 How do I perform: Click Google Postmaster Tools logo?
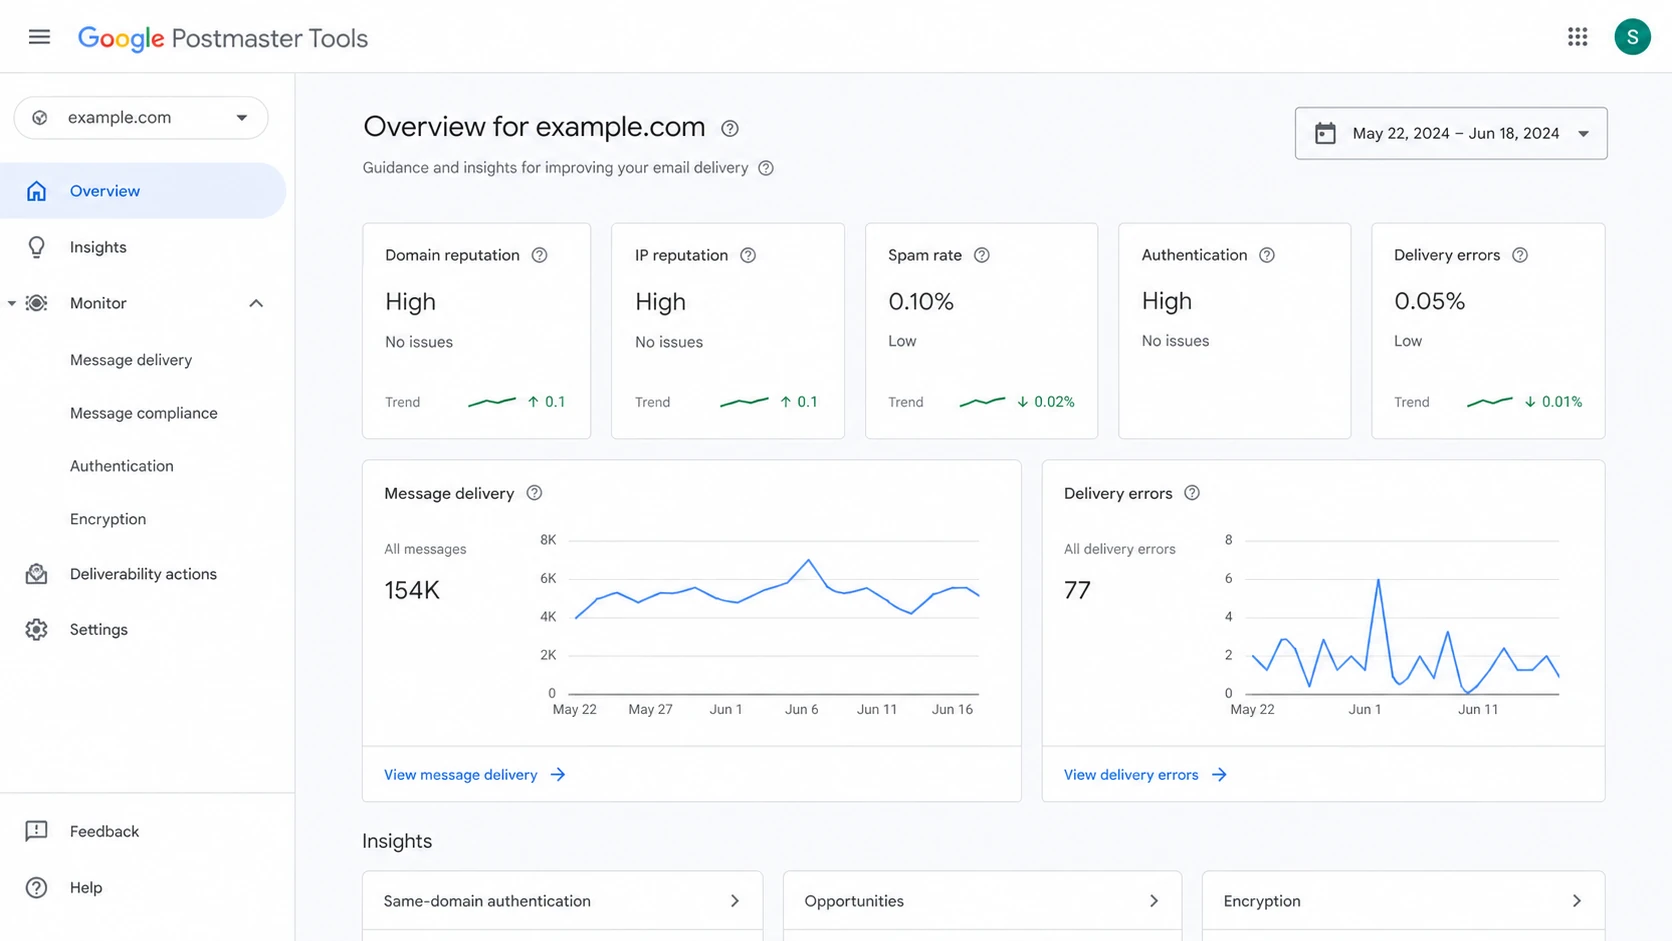223,38
